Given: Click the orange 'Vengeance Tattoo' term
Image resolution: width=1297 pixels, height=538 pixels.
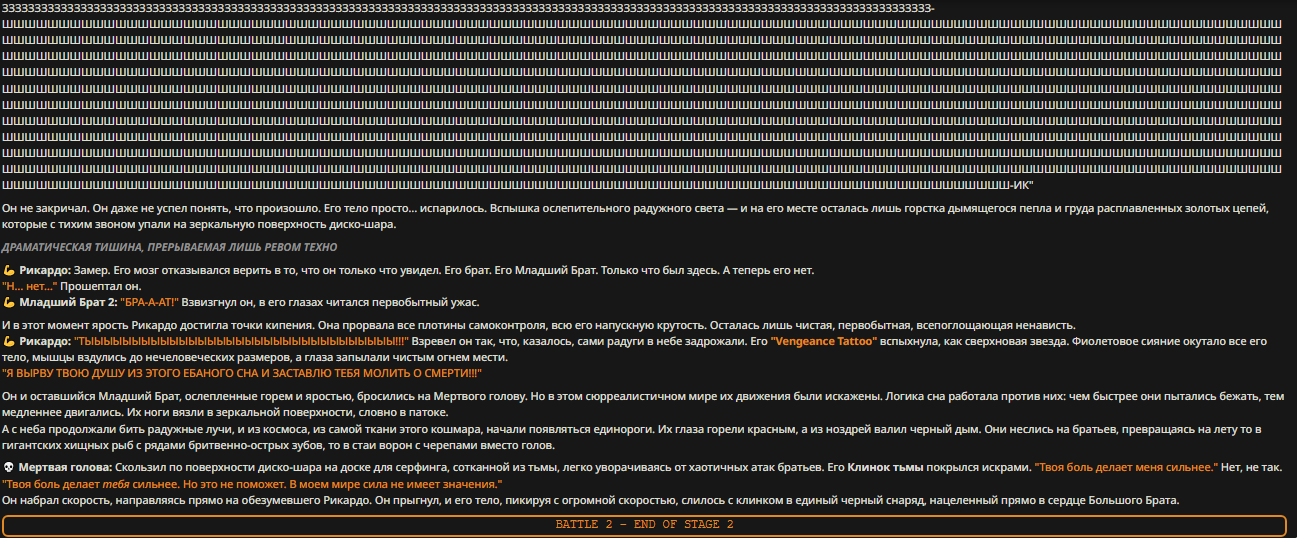Looking at the screenshot, I should point(824,342).
